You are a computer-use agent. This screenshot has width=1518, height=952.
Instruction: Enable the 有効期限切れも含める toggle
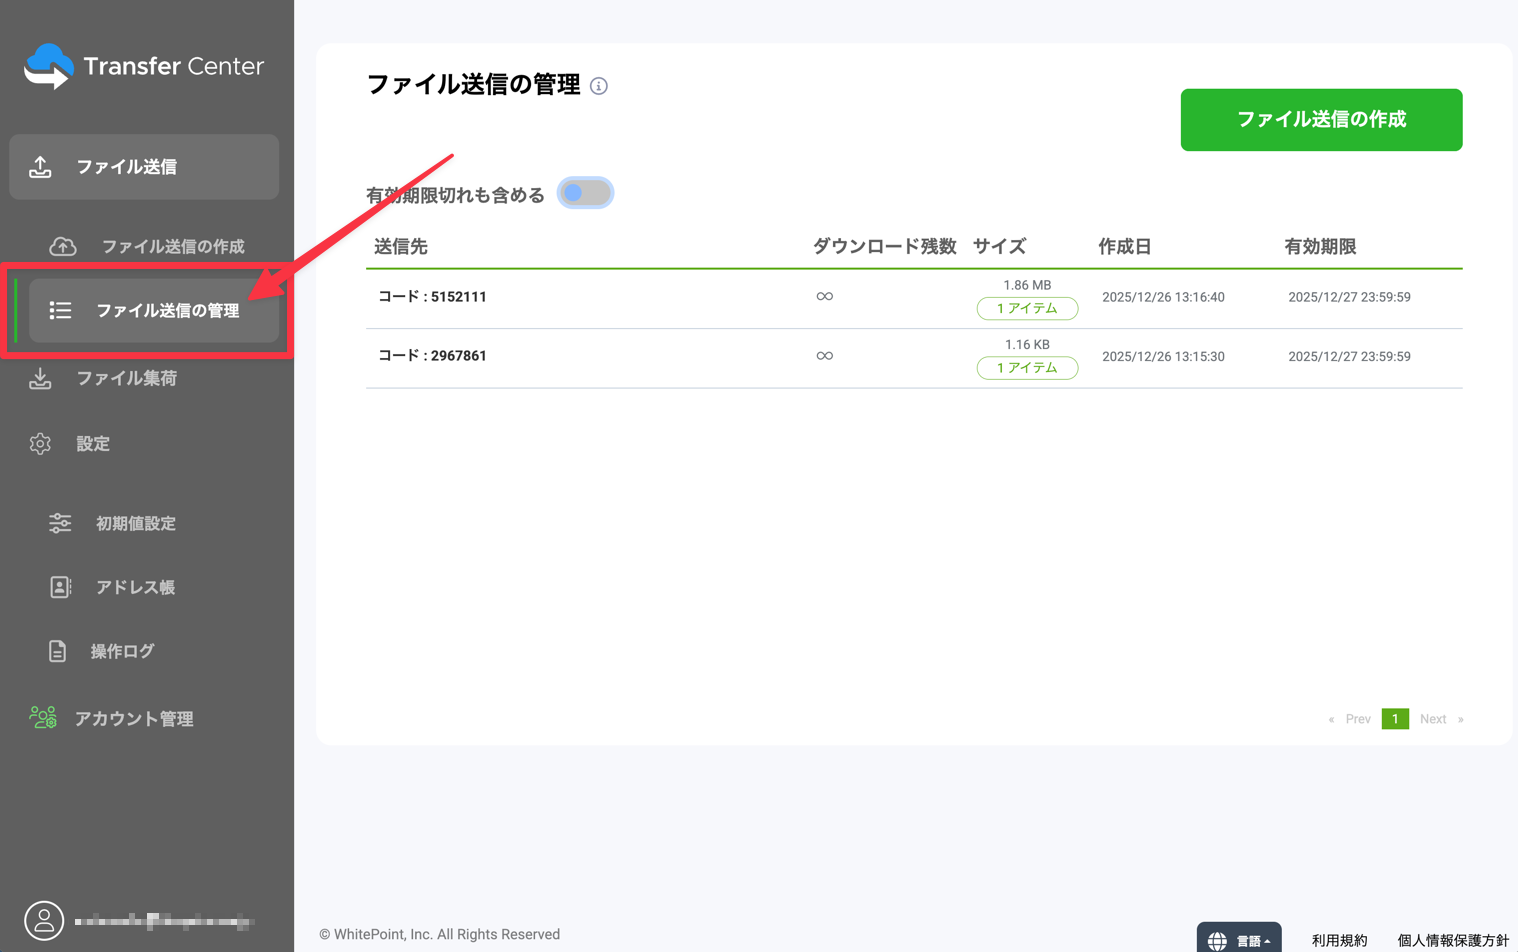point(586,192)
